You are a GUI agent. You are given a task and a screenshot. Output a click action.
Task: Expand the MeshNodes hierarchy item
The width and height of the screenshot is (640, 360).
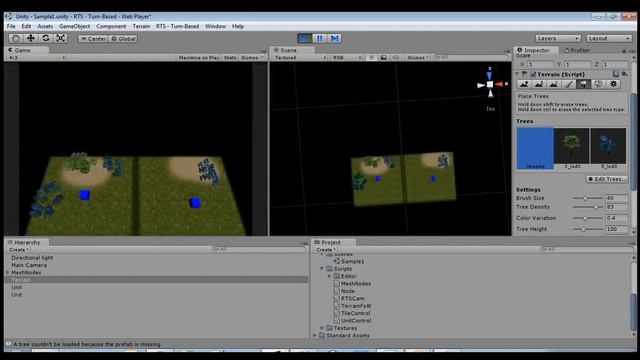[8, 272]
